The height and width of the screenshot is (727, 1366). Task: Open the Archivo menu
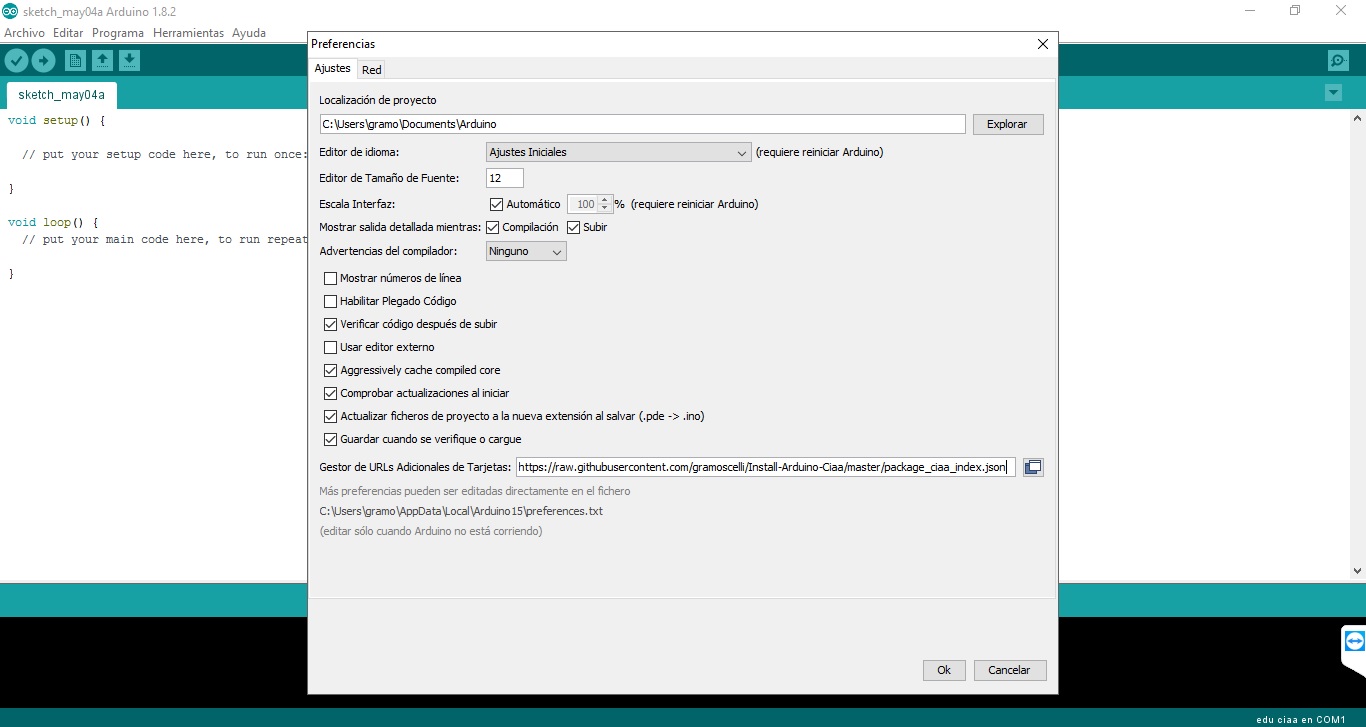(24, 33)
